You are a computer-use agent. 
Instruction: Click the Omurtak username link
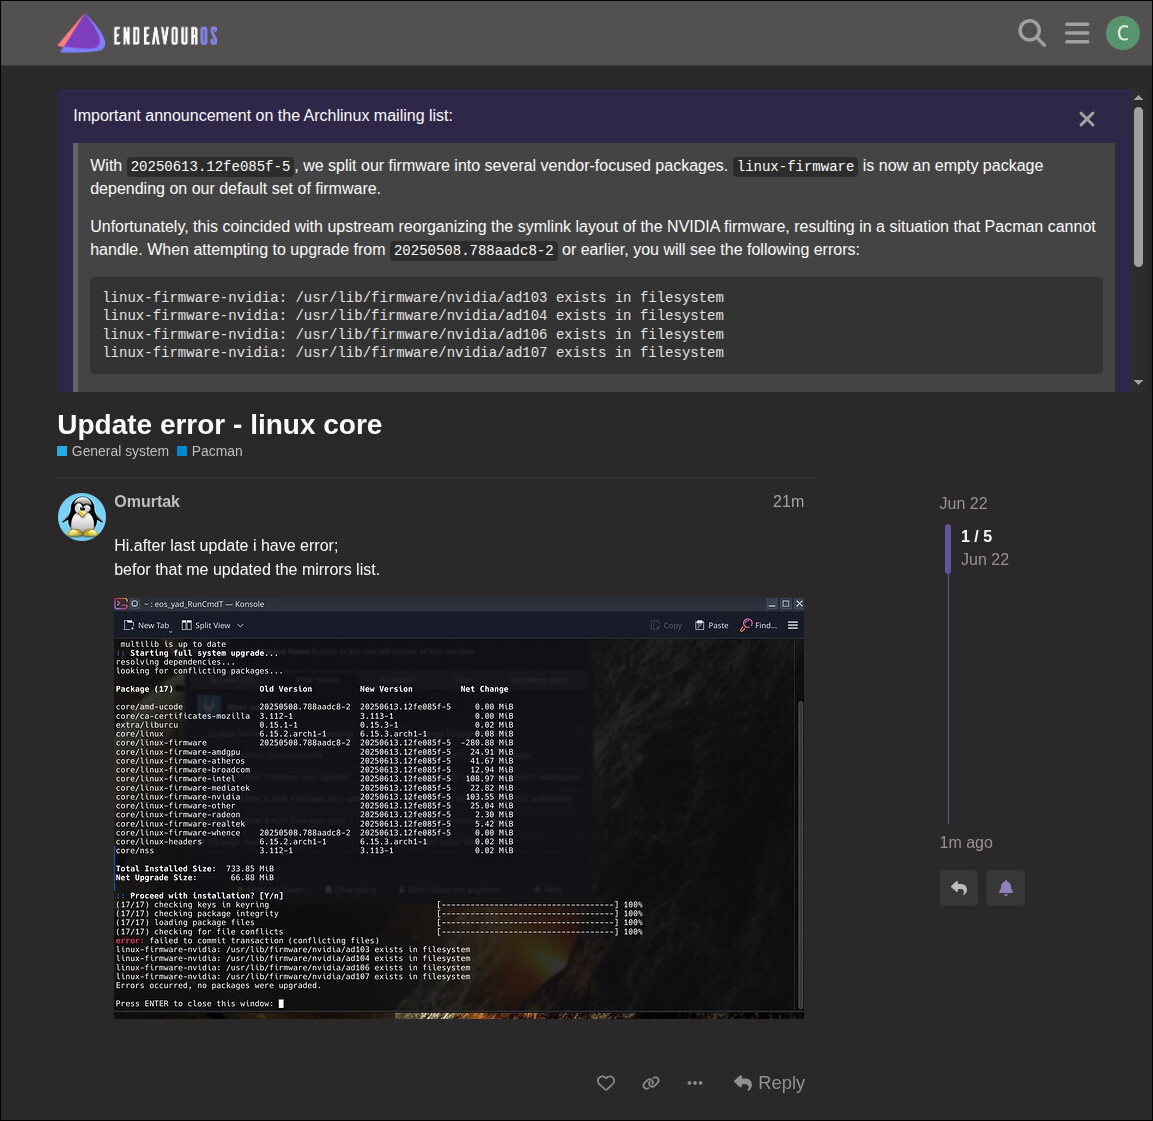click(147, 502)
